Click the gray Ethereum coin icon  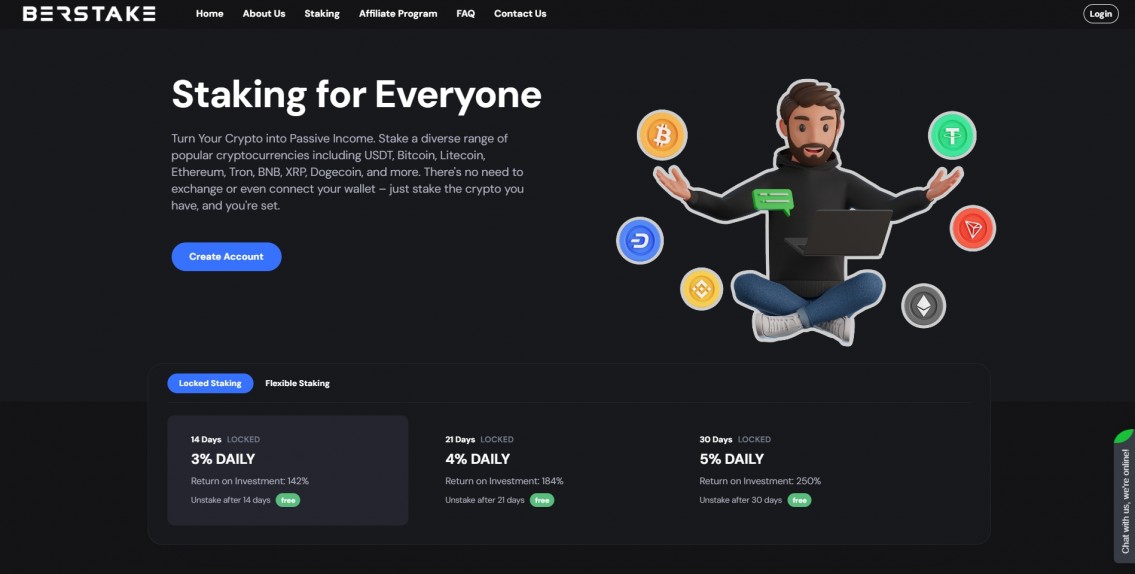[923, 305]
